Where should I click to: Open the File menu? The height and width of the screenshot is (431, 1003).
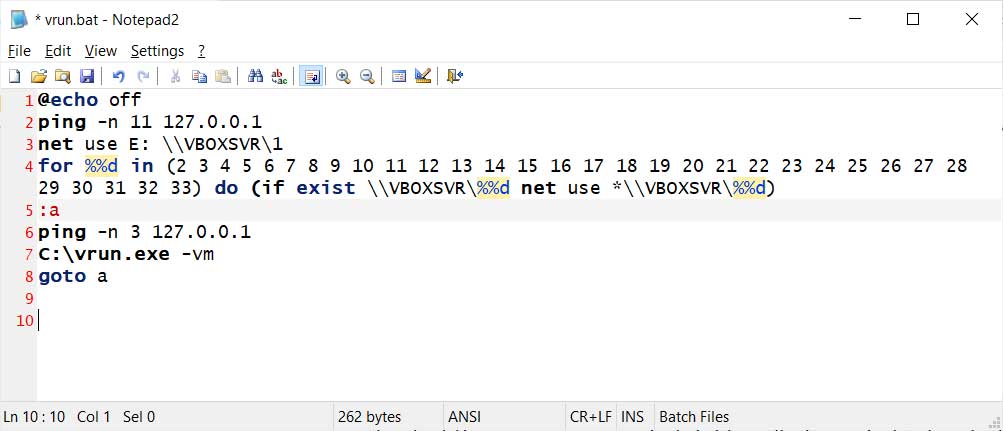(19, 51)
